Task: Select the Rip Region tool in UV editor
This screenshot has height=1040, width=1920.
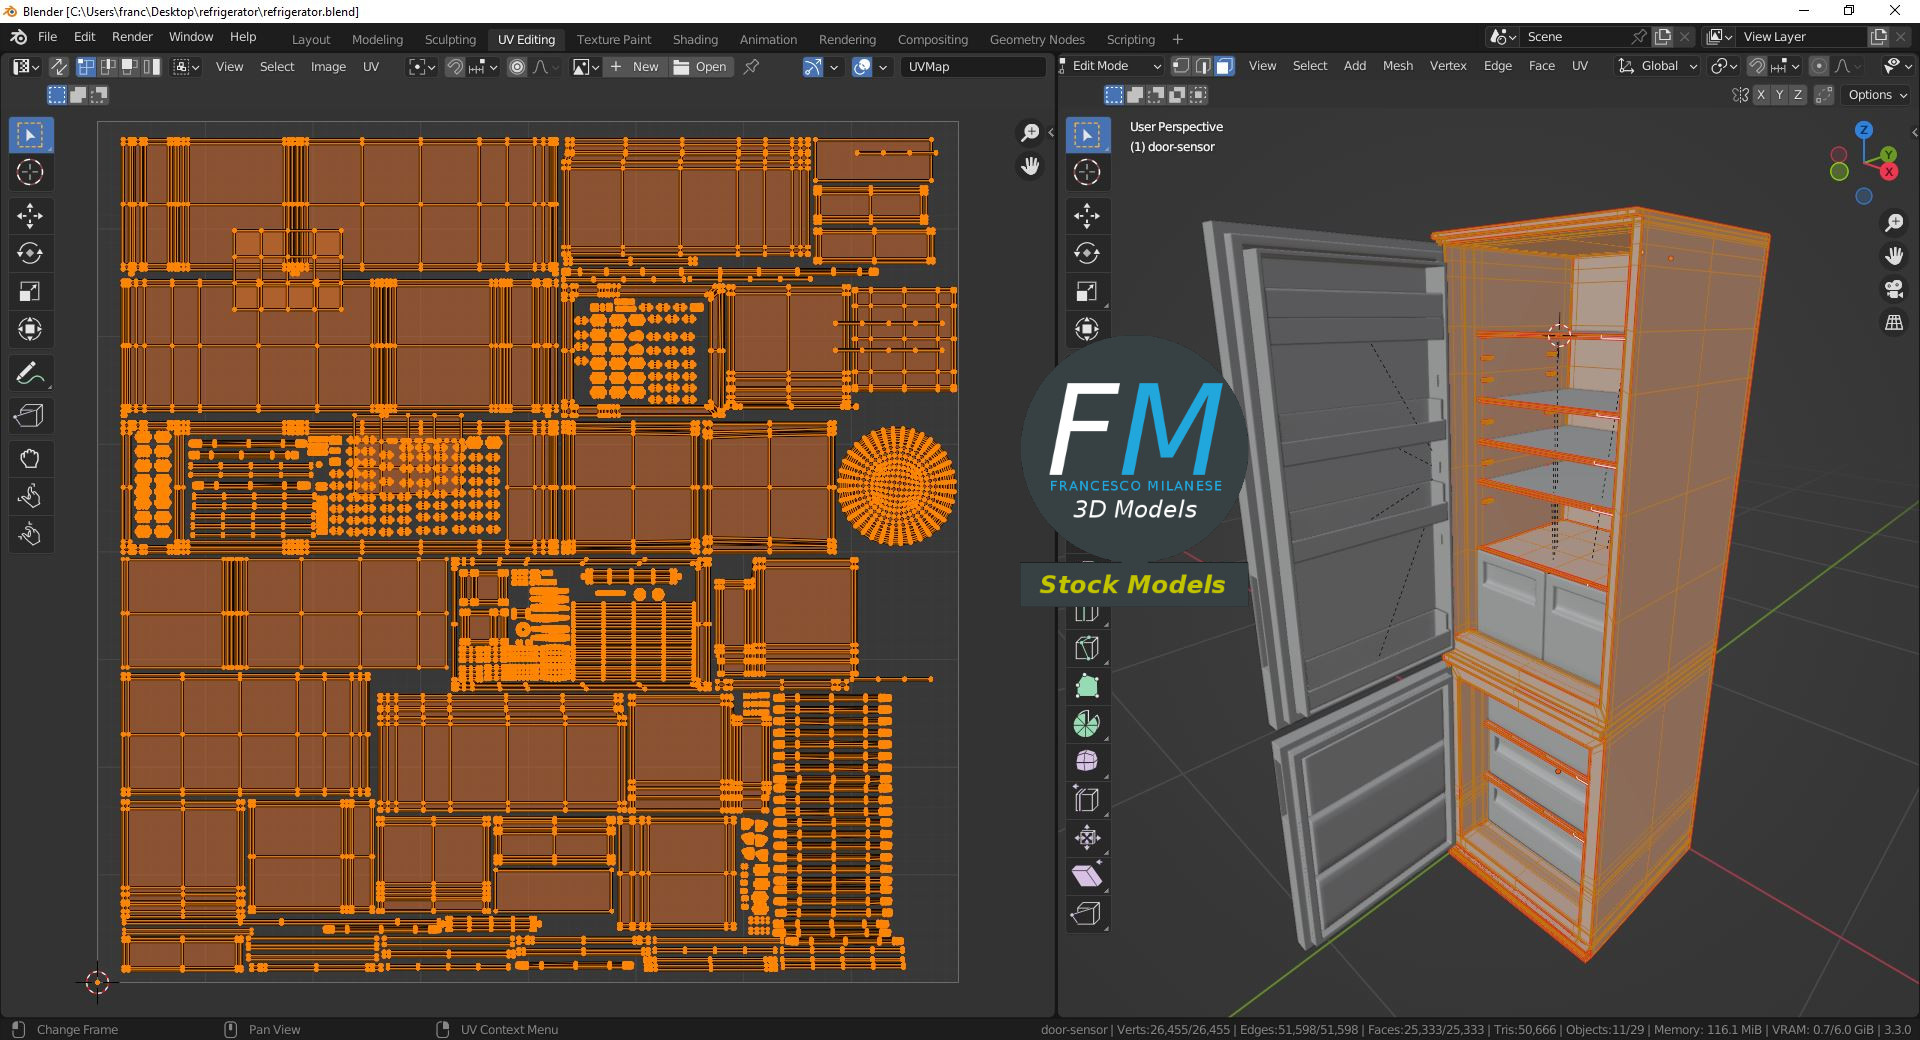Action: coord(29,416)
